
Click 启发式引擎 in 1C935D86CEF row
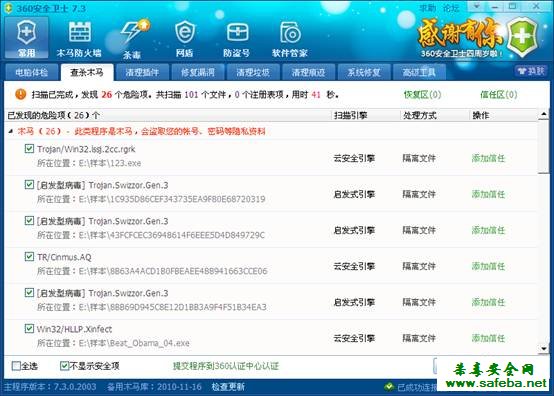(354, 194)
